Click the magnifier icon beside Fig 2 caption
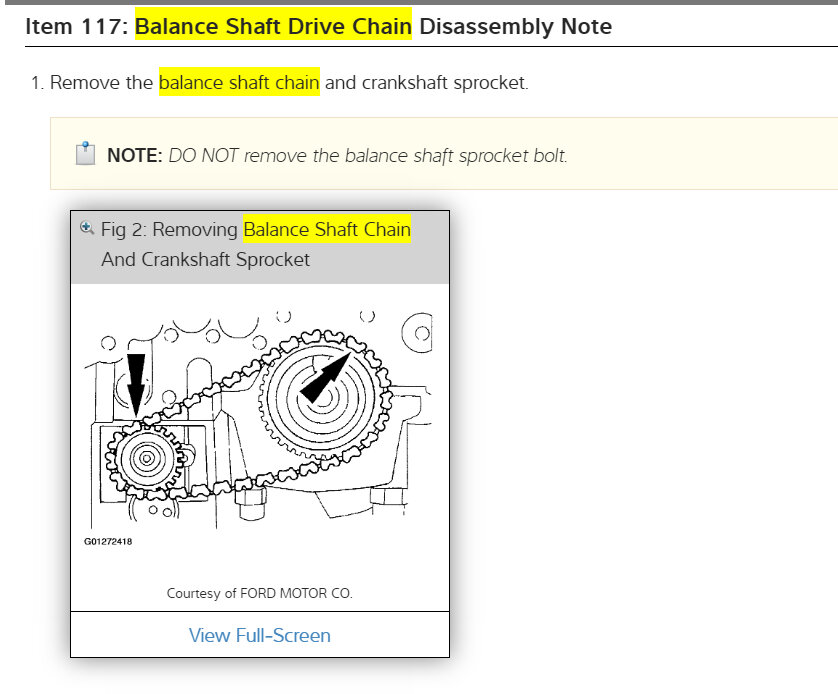The width and height of the screenshot is (838, 694). point(87,229)
